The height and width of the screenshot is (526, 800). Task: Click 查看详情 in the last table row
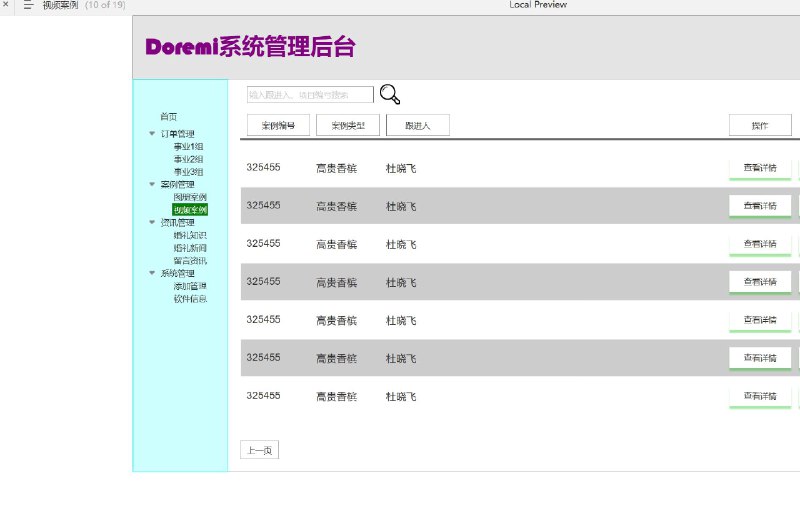pyautogui.click(x=760, y=396)
